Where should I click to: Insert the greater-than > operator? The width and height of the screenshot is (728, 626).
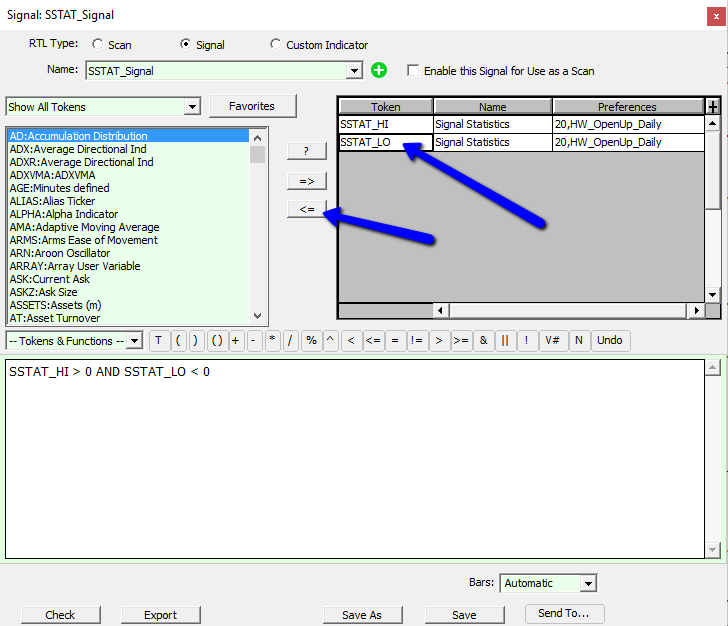point(439,340)
